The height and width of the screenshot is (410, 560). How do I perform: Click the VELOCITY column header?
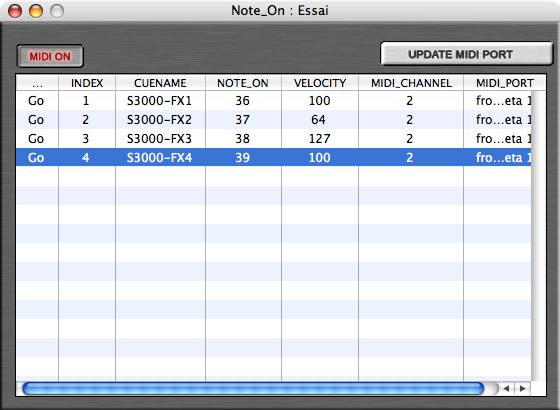click(320, 83)
